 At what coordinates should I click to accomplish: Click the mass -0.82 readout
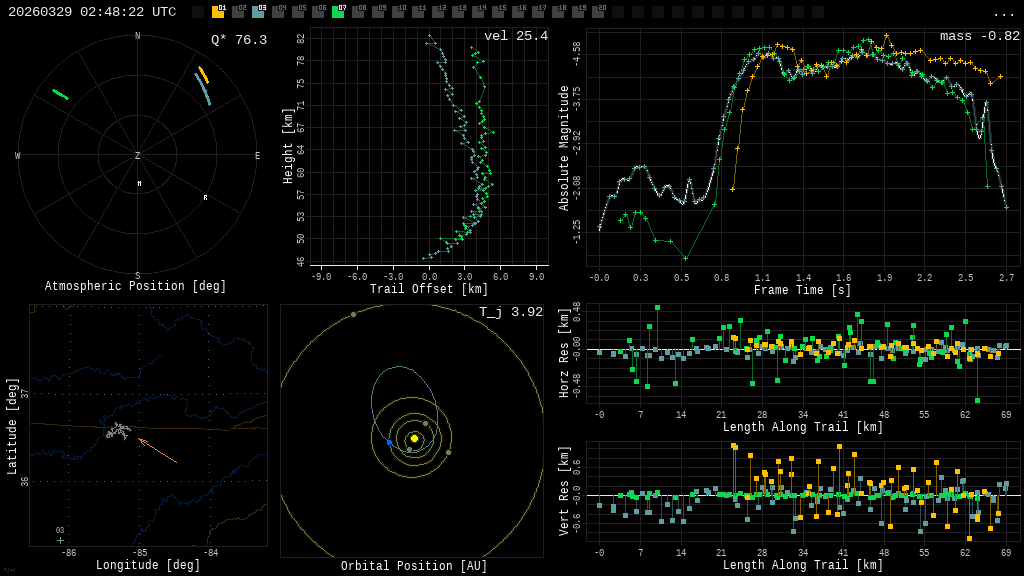click(980, 36)
